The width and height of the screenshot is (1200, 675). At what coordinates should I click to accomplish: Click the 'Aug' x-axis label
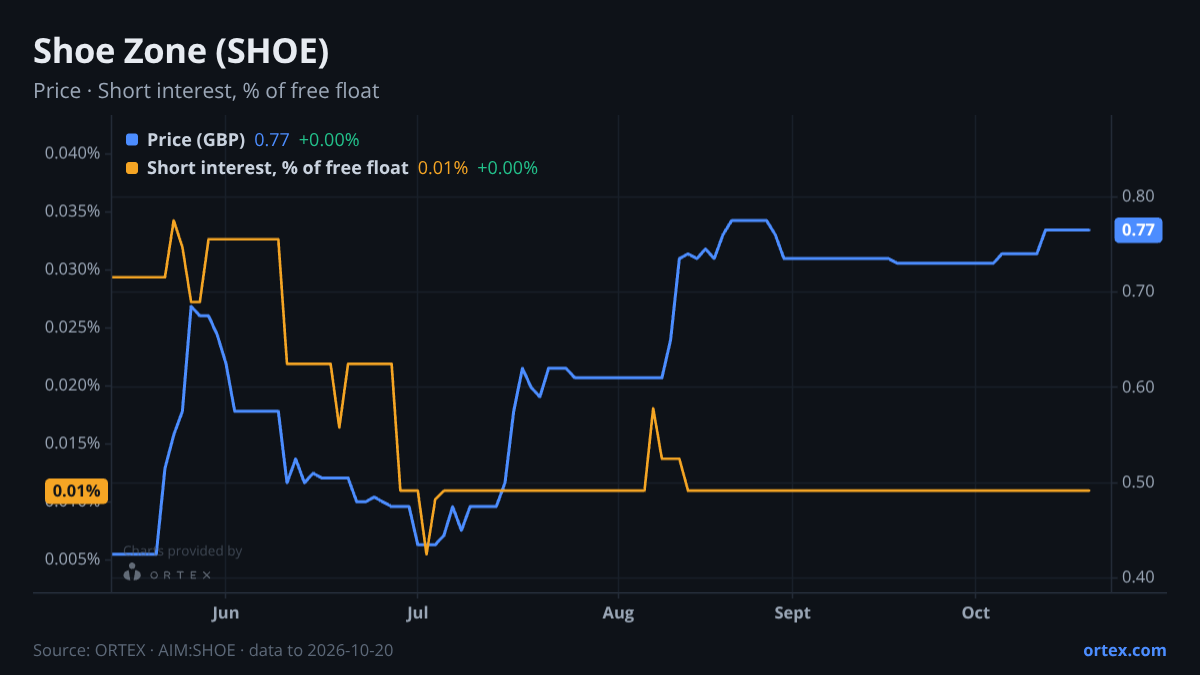[x=619, y=612]
